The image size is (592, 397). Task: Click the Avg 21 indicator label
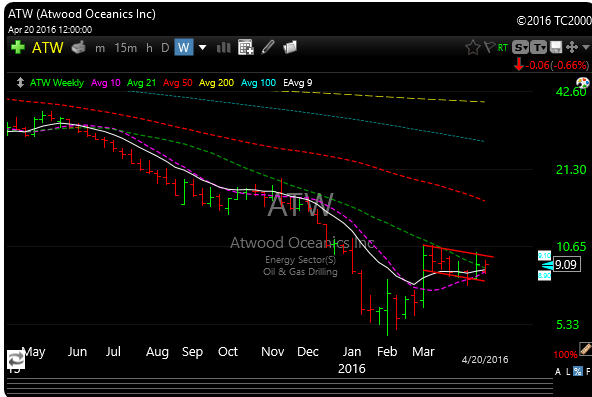pyautogui.click(x=142, y=83)
